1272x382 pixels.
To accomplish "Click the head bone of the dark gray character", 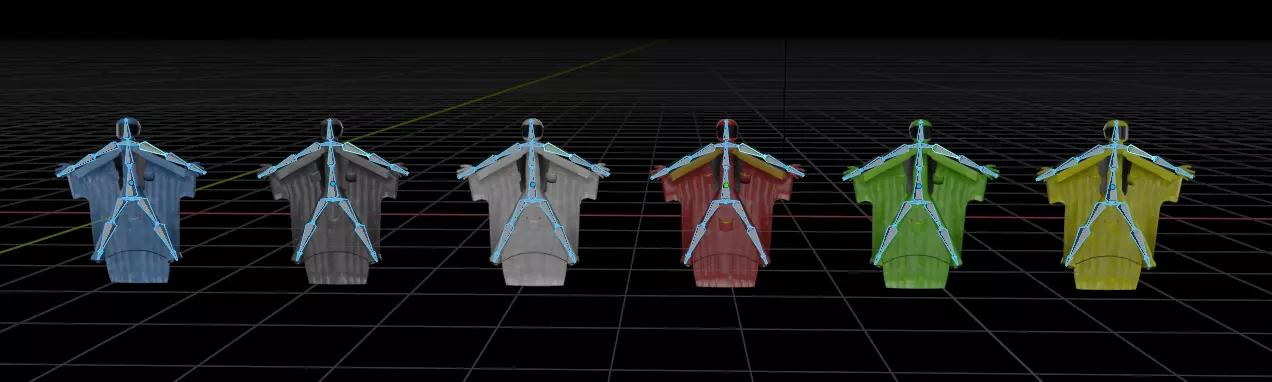I will [x=331, y=129].
